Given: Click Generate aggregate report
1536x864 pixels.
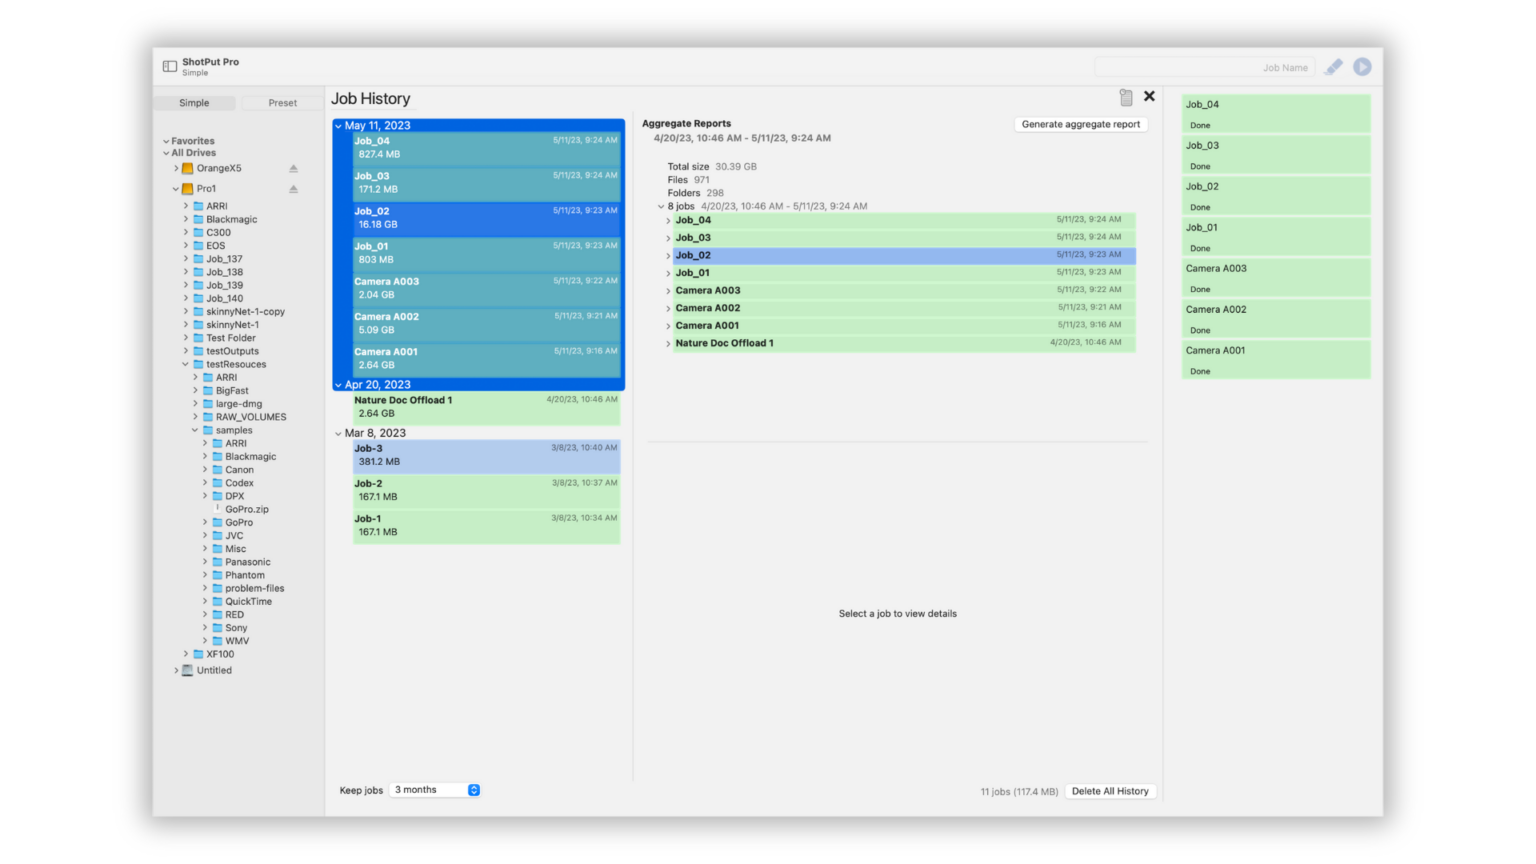Looking at the screenshot, I should tap(1080, 124).
